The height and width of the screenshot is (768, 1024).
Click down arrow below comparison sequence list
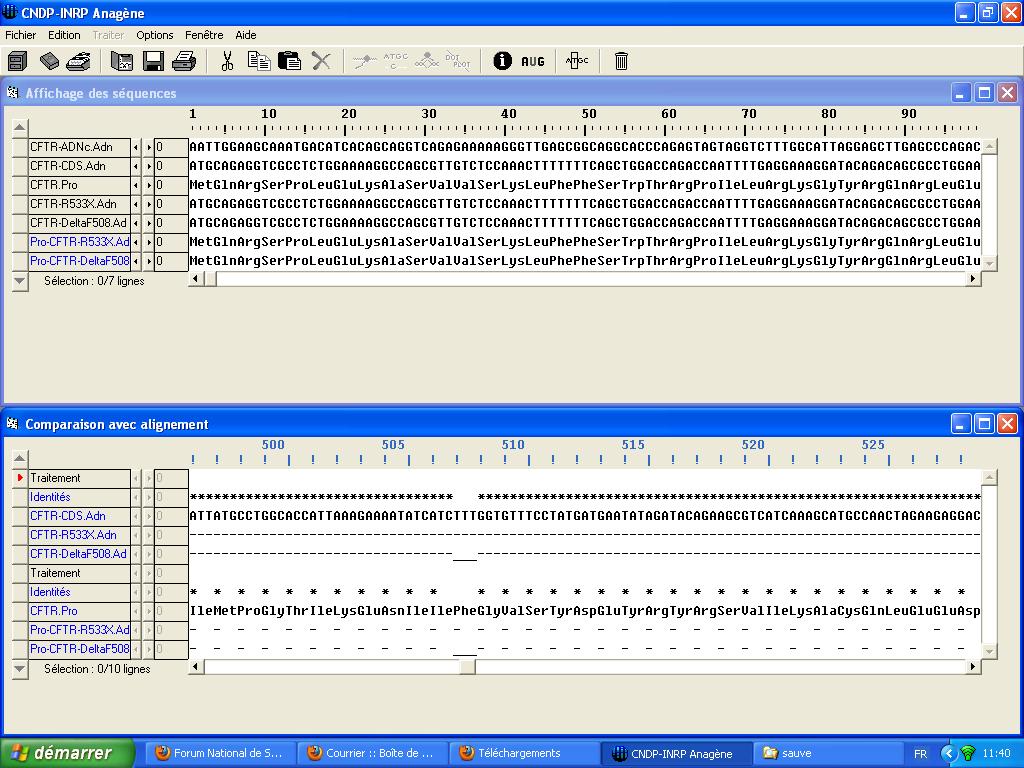click(20, 669)
